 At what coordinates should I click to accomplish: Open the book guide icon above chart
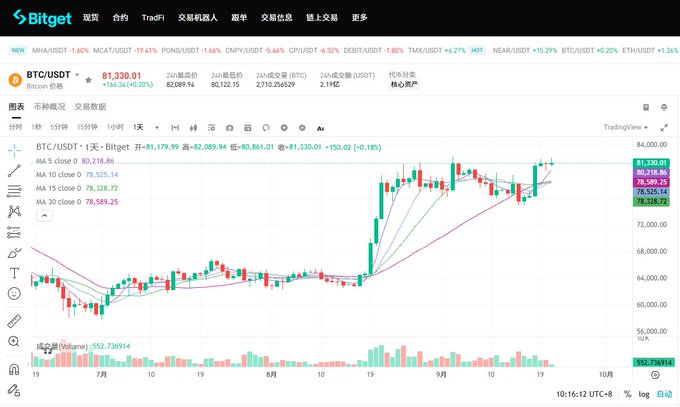click(646, 107)
